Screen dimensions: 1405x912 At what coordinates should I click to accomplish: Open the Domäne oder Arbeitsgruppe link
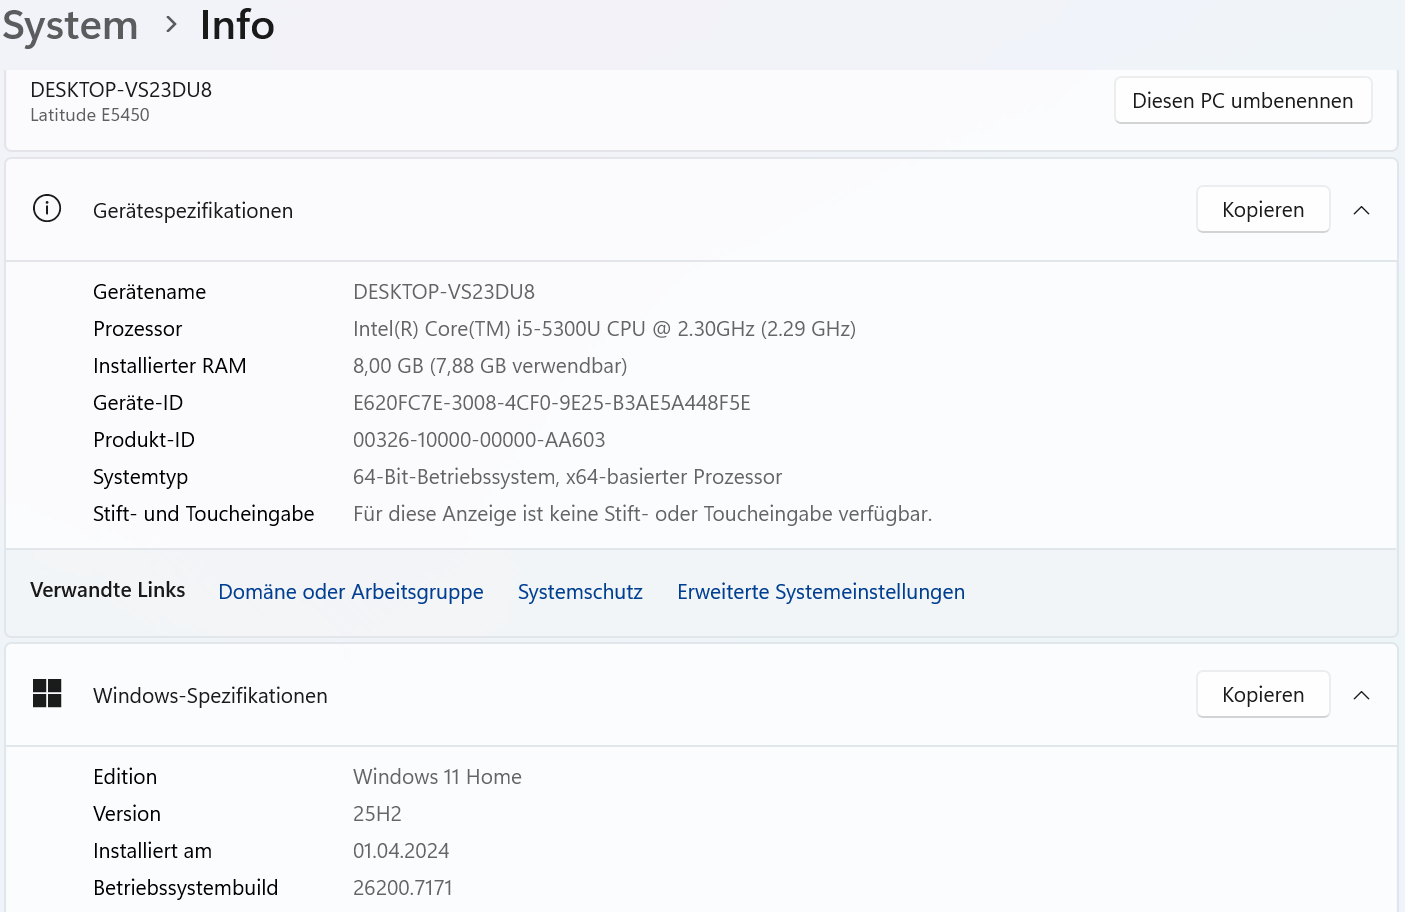[x=351, y=592]
